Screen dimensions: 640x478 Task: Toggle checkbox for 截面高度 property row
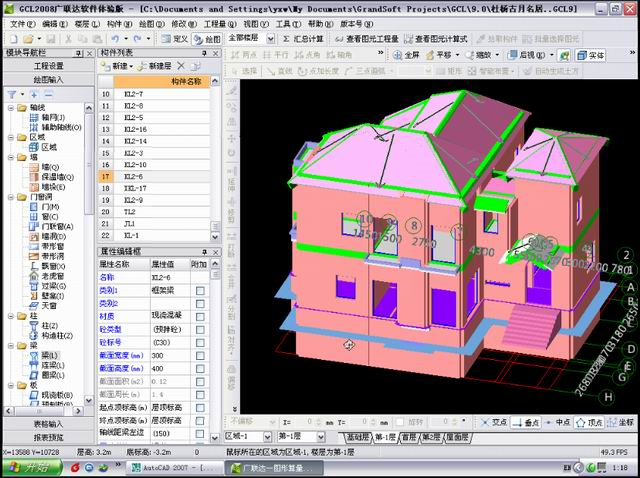[x=200, y=369]
